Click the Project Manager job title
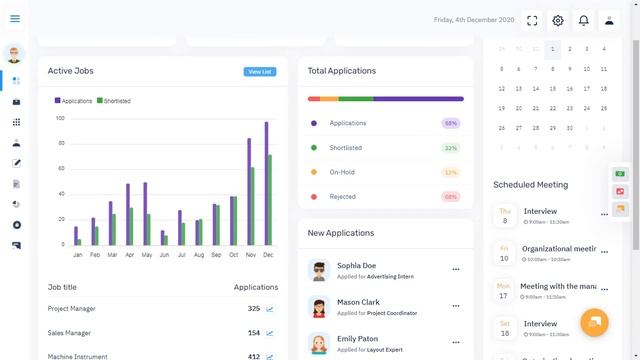 click(71, 309)
